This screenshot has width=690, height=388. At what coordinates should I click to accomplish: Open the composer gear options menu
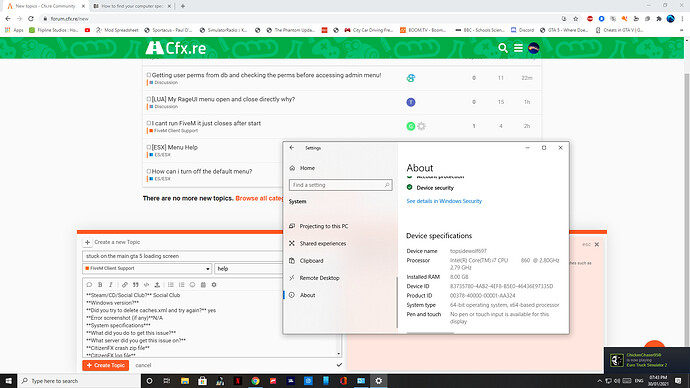pyautogui.click(x=214, y=285)
